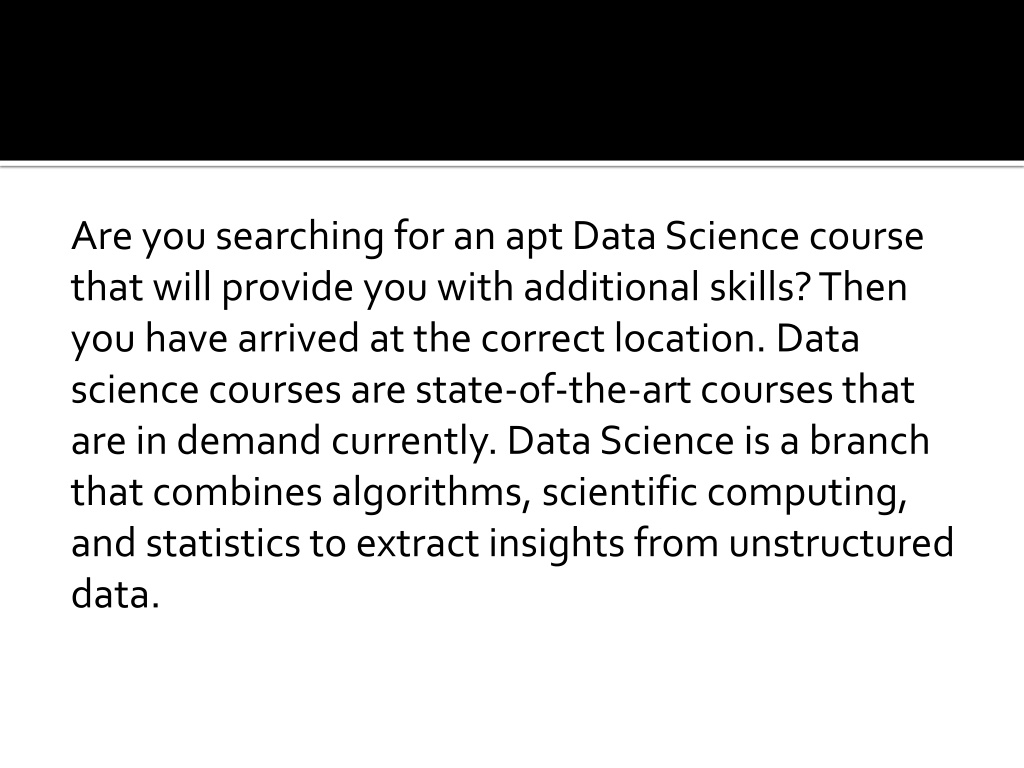Viewport: 1024px width, 768px height.
Task: Select the hyphenated term "state-of-the-art"
Action: tap(552, 391)
